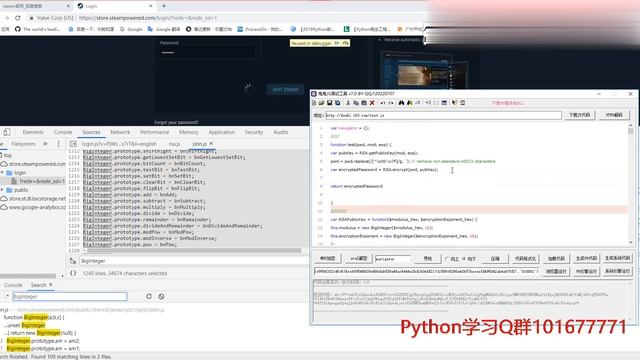Toggle navigator pane icon beside file tabs
Screen dimensions: 640x360
coord(73,144)
